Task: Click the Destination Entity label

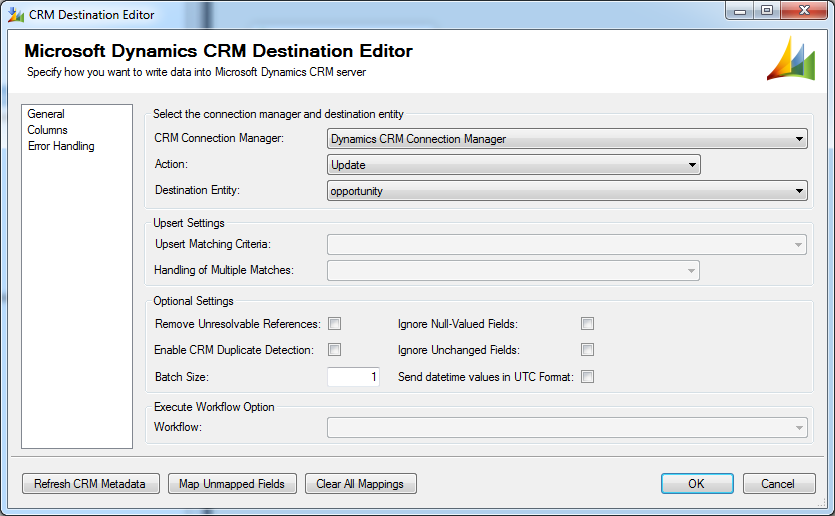Action: pyautogui.click(x=198, y=190)
